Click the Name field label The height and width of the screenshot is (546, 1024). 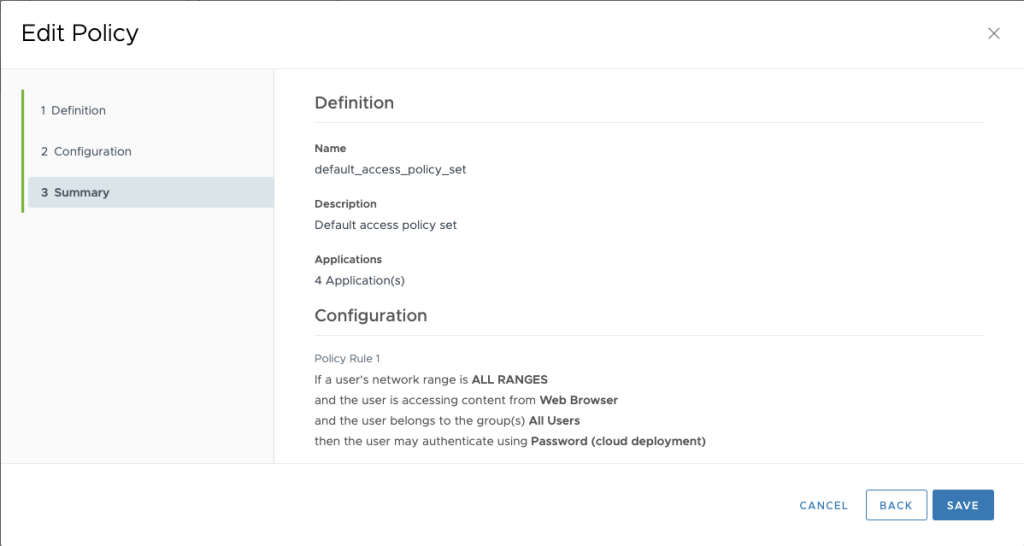click(330, 148)
